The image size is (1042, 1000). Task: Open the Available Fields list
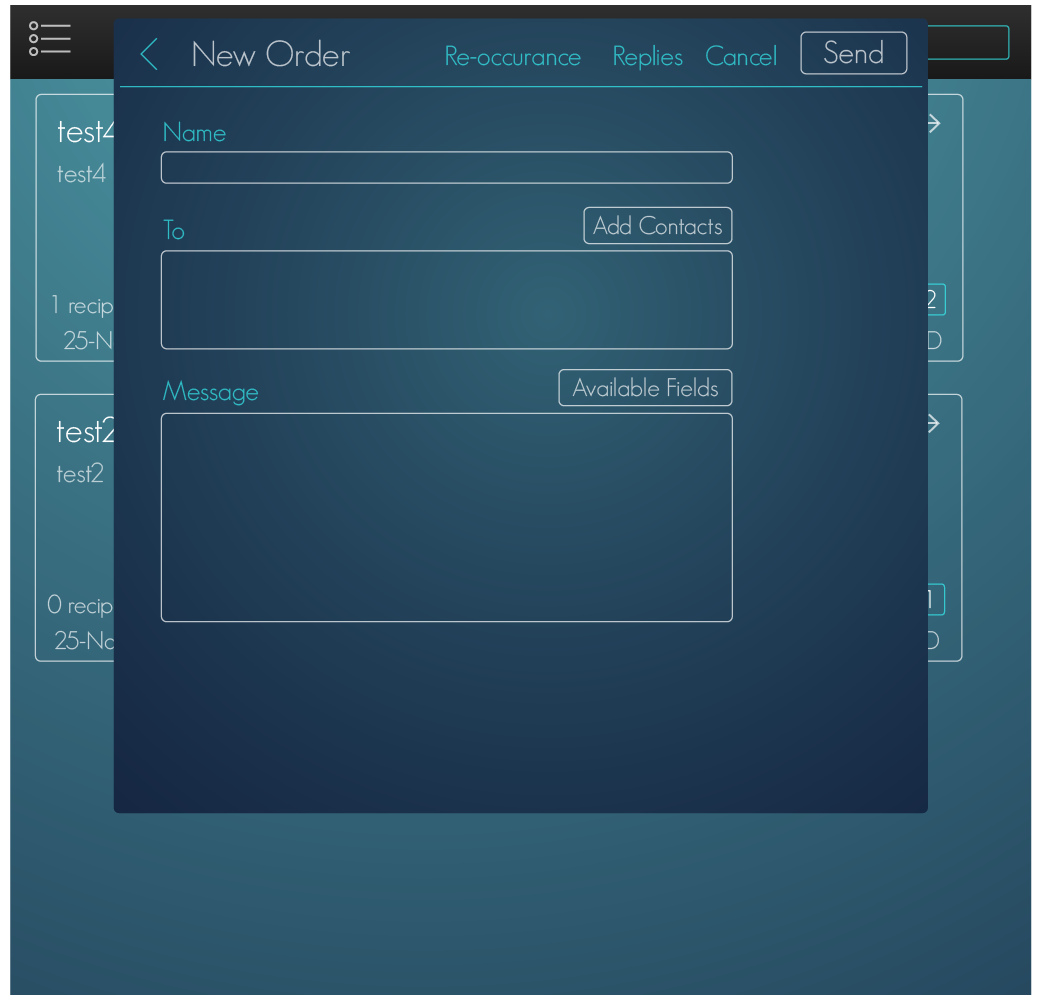pyautogui.click(x=645, y=387)
